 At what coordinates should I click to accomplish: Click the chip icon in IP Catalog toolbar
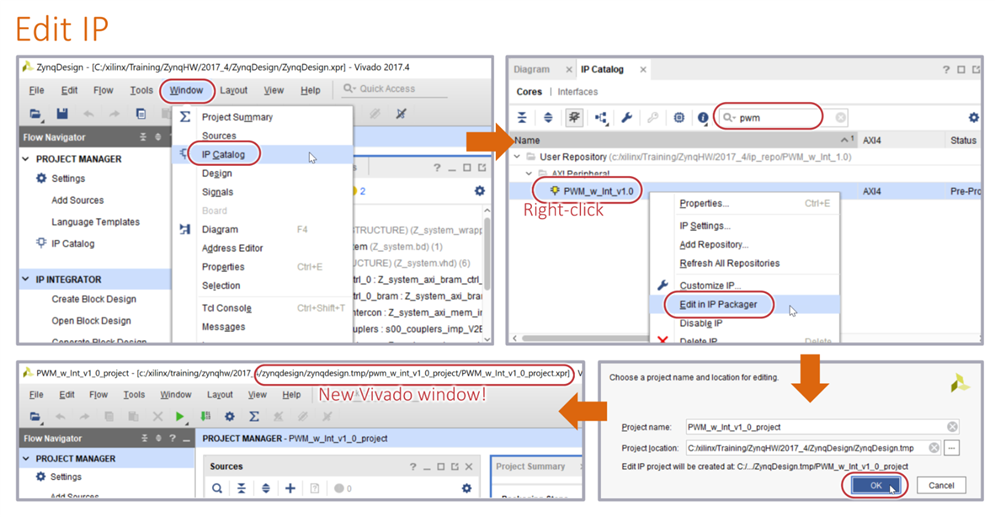coord(679,117)
